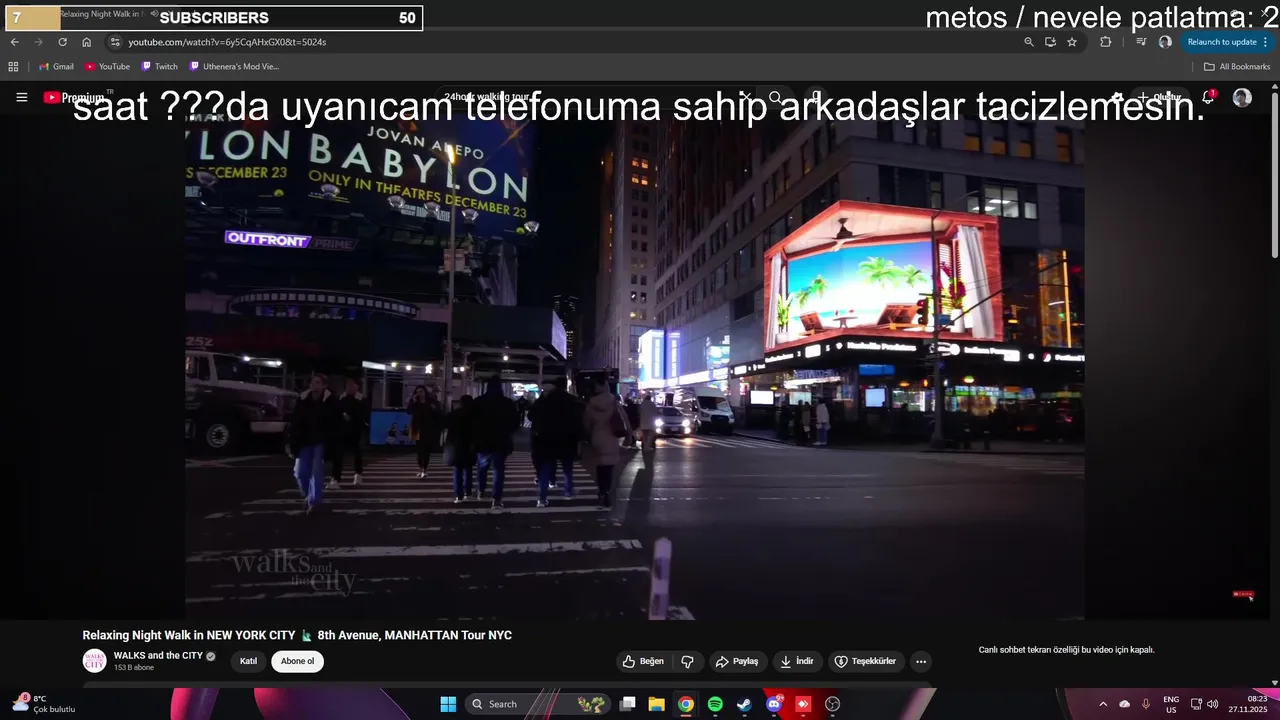Open the YouTube account avatar menu
Image resolution: width=1280 pixels, height=720 pixels.
coord(1242,97)
